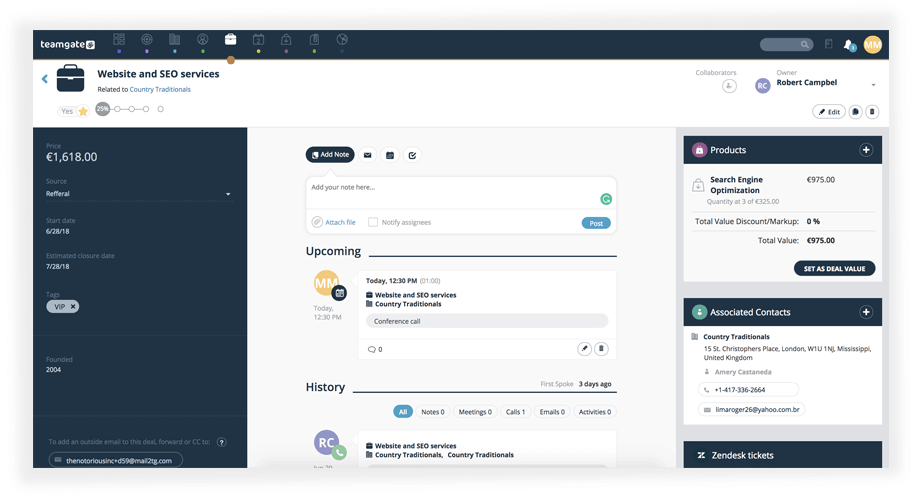Go back using the left chevron arrow
Screen dimensions: 916x497
(x=45, y=79)
